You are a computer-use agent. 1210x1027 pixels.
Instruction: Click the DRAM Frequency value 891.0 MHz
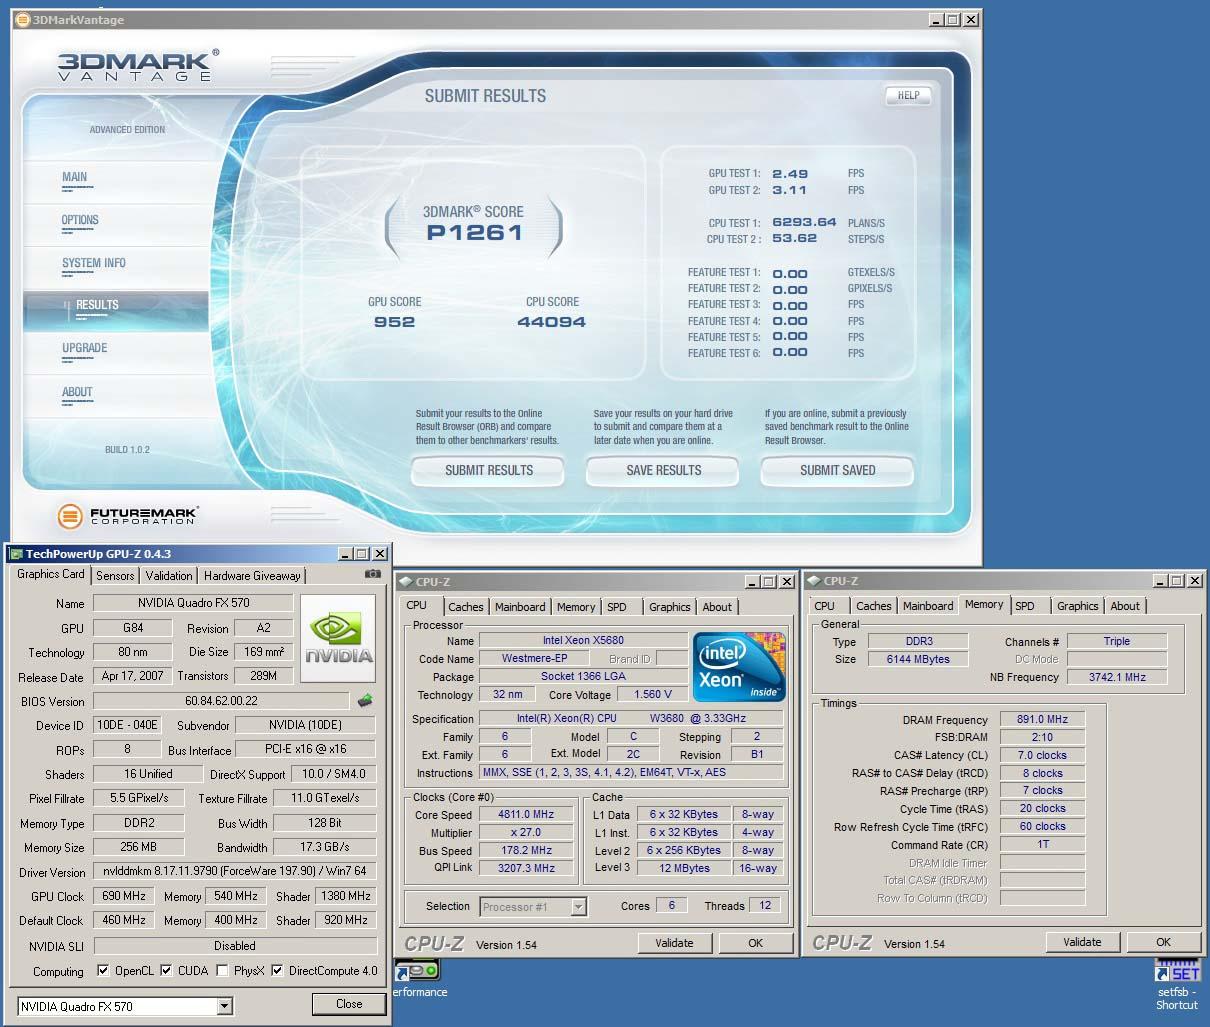[1042, 719]
